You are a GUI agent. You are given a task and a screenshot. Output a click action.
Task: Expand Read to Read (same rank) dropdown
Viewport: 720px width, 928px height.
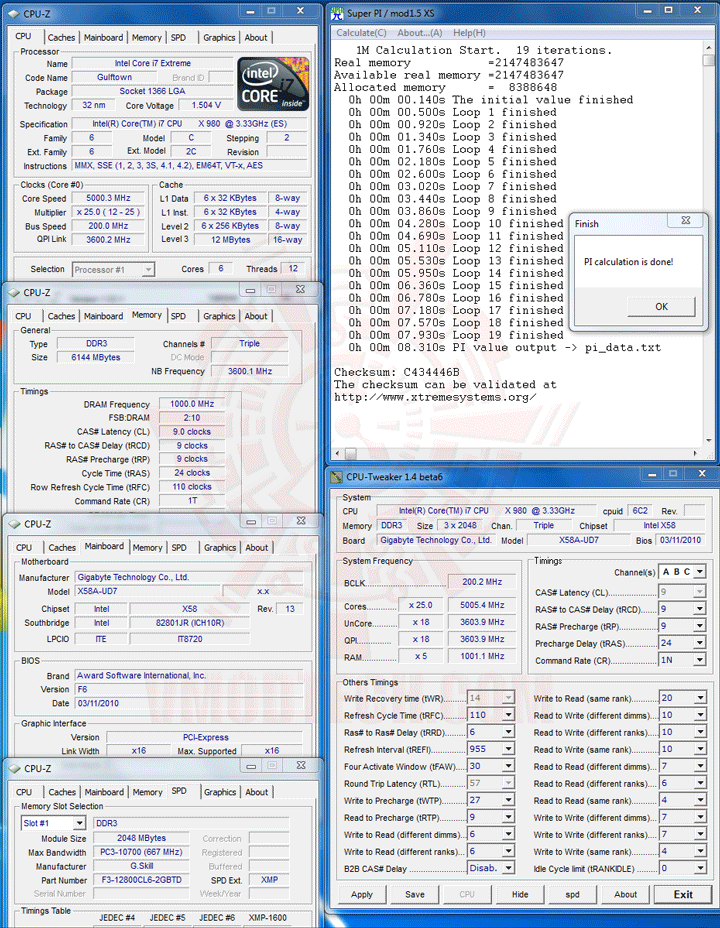point(700,800)
